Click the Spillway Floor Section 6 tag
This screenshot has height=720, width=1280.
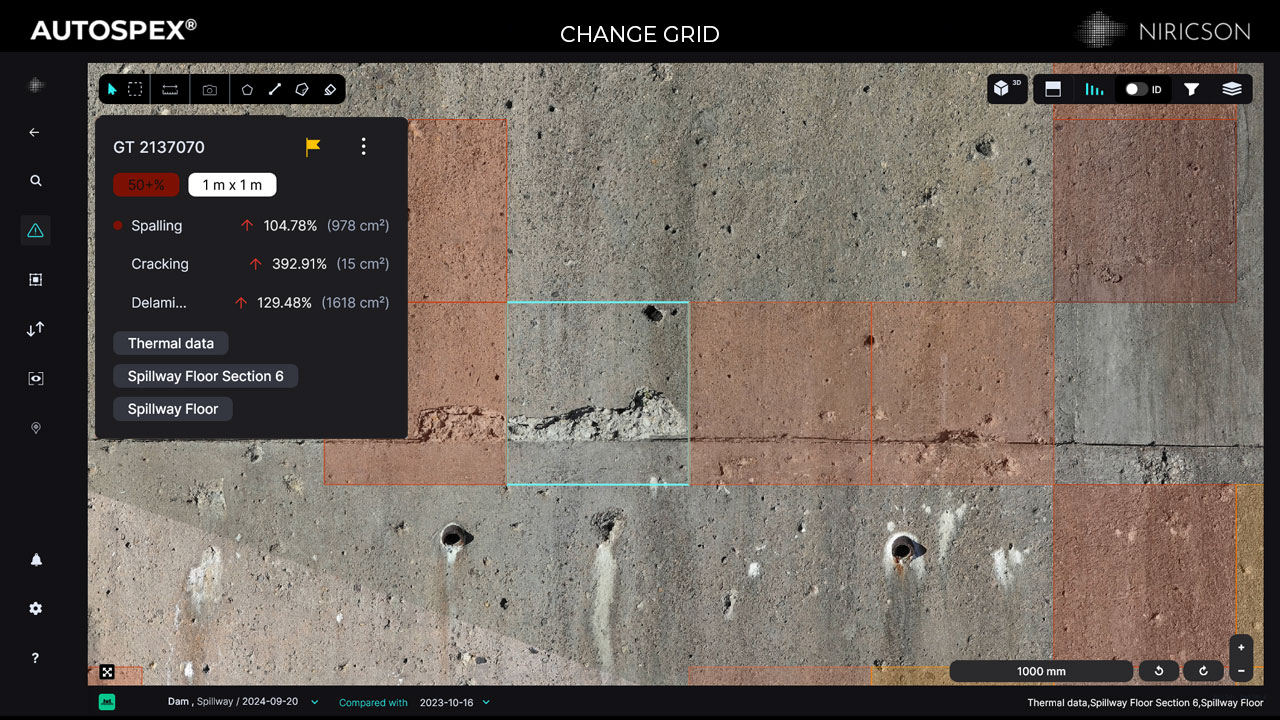point(205,376)
